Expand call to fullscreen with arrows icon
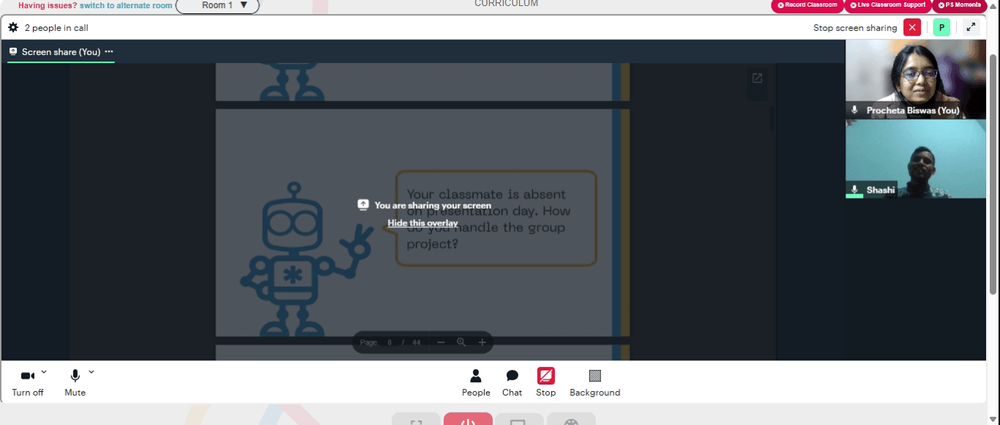 (x=971, y=27)
